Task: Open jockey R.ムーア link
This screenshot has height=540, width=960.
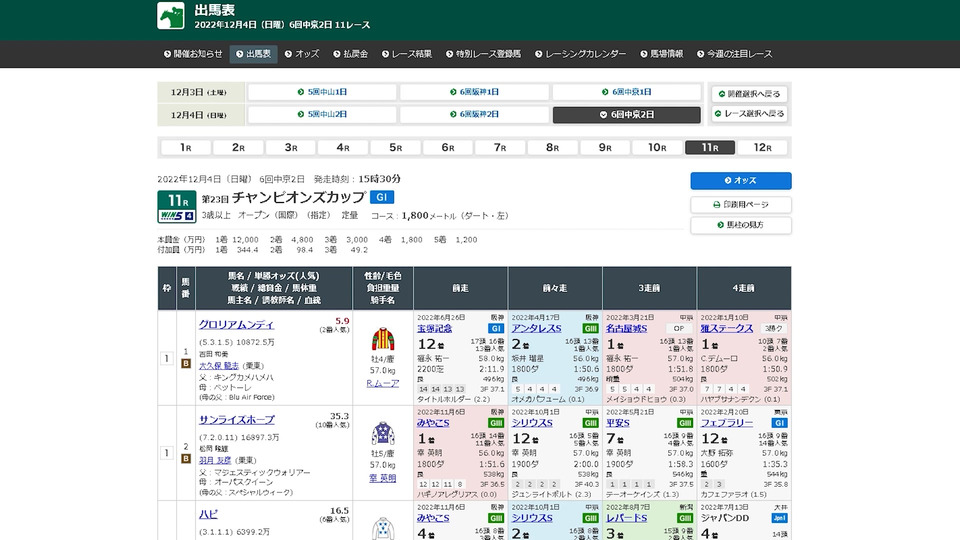Action: click(383, 383)
